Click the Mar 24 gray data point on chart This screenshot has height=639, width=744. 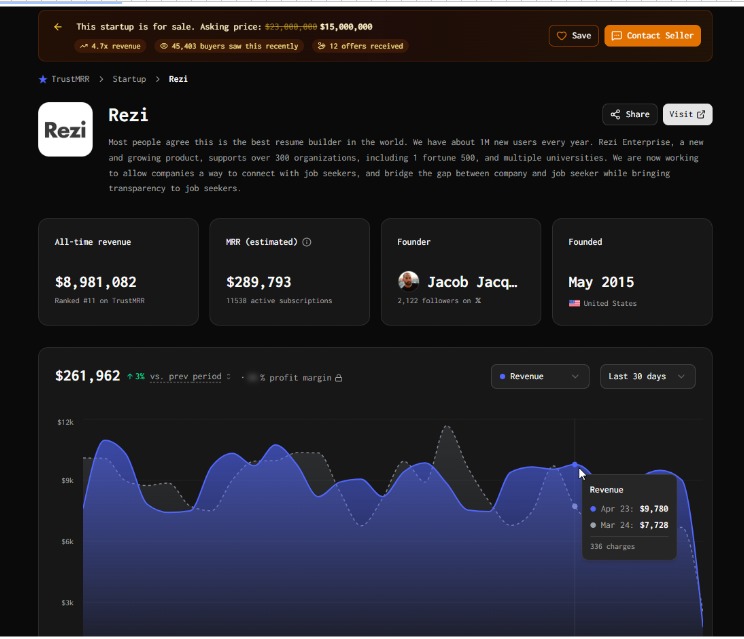coord(575,507)
